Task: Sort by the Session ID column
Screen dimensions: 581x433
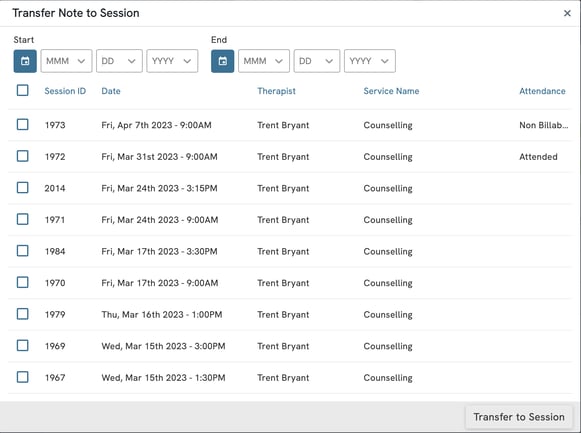Action: click(x=65, y=91)
